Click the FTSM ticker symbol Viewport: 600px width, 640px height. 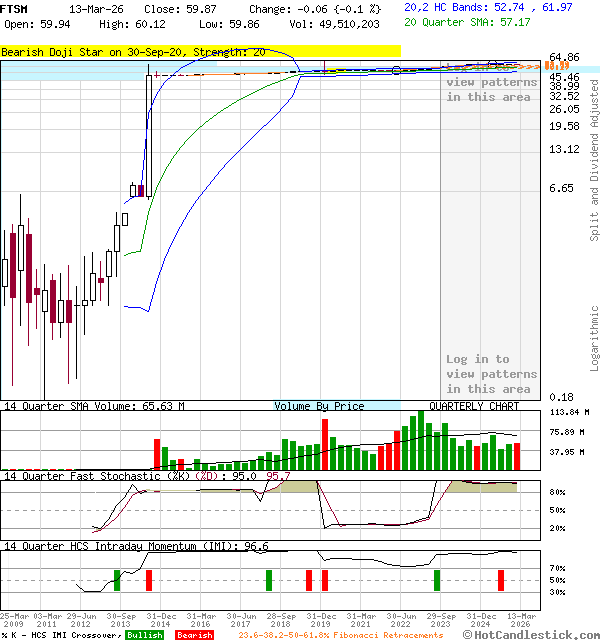[14, 8]
